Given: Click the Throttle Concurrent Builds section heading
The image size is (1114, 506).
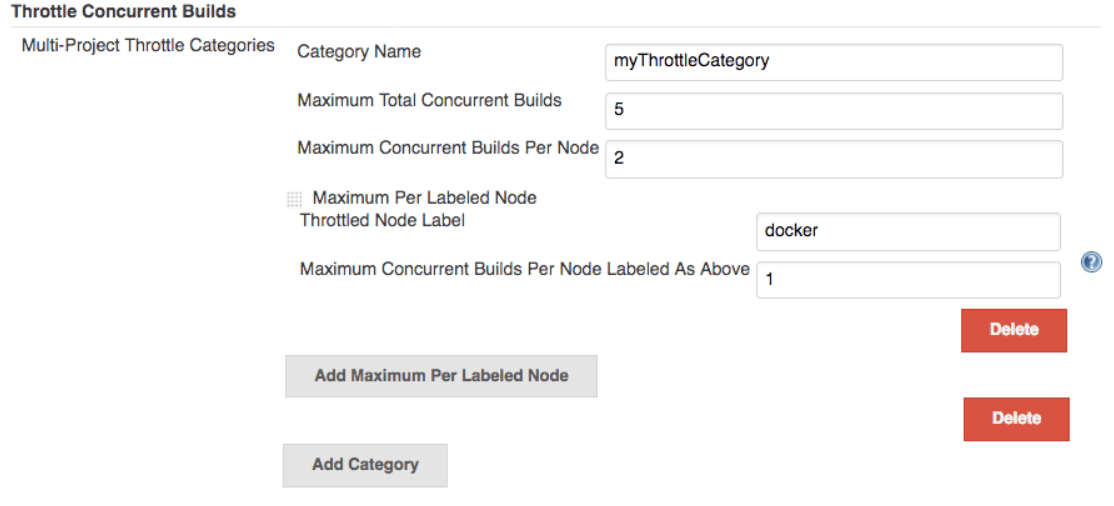Looking at the screenshot, I should (x=123, y=12).
